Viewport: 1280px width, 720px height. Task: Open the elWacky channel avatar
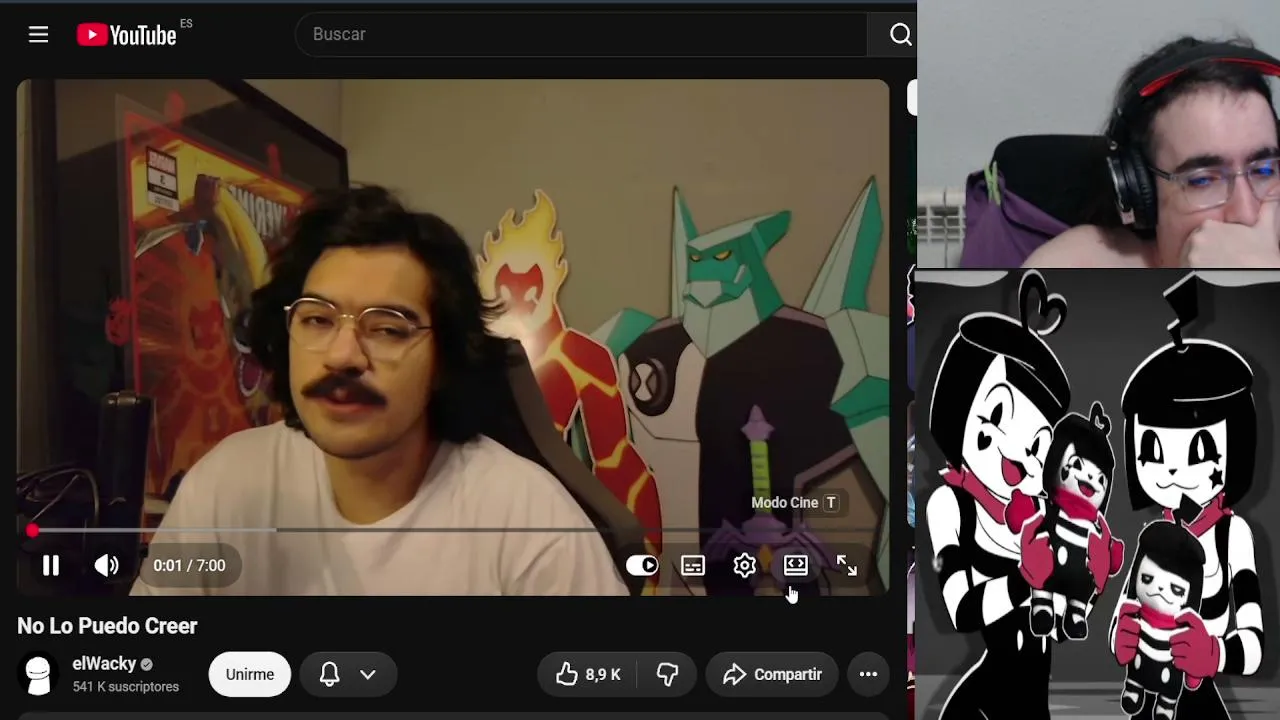[x=38, y=674]
